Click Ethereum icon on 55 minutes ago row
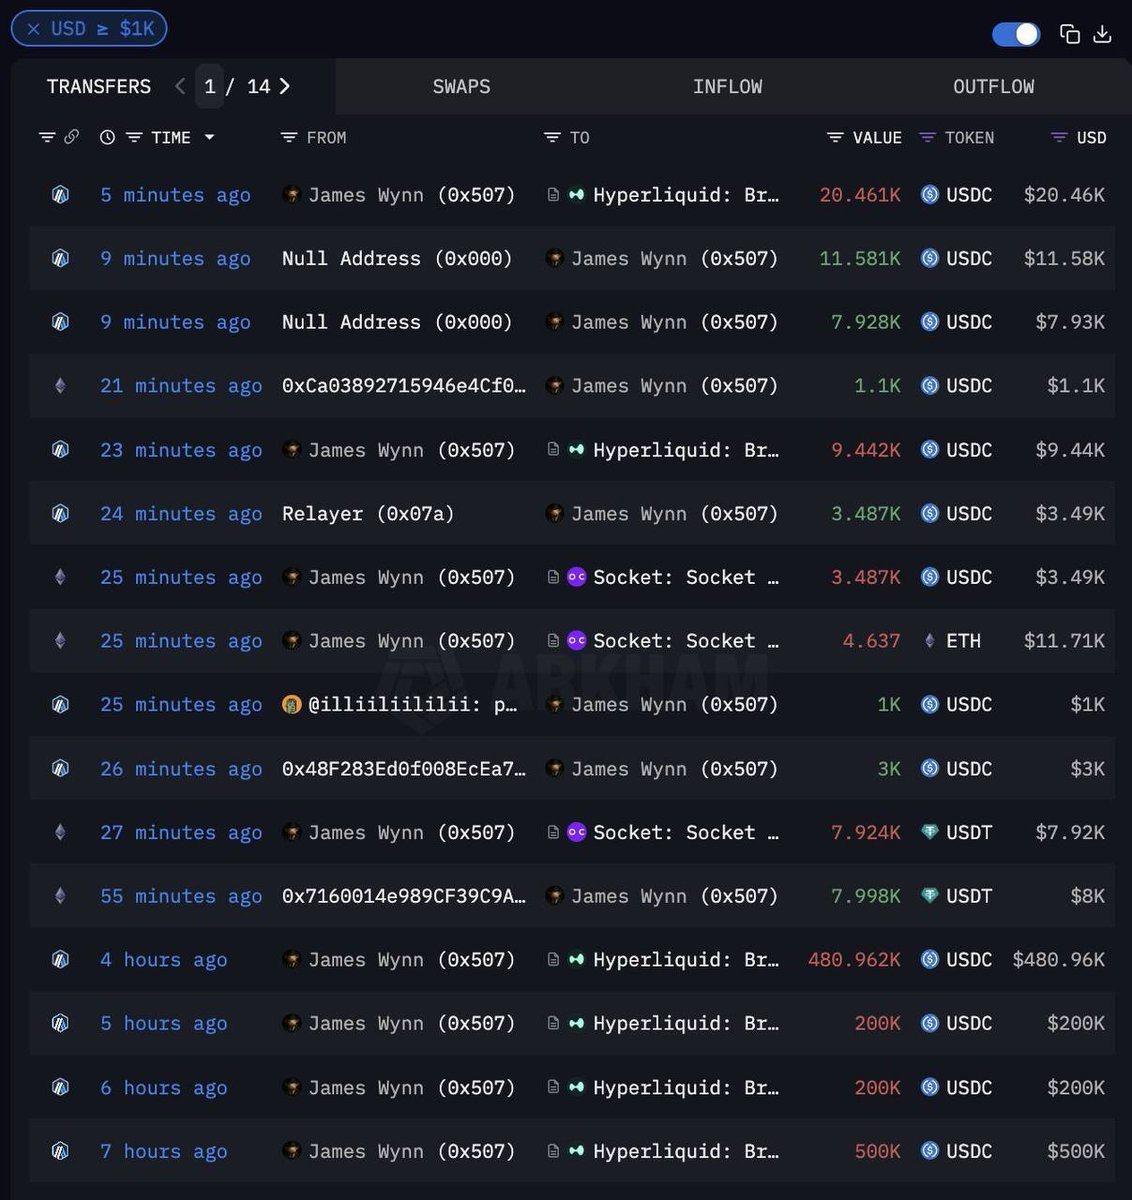This screenshot has width=1132, height=1200. (60, 896)
